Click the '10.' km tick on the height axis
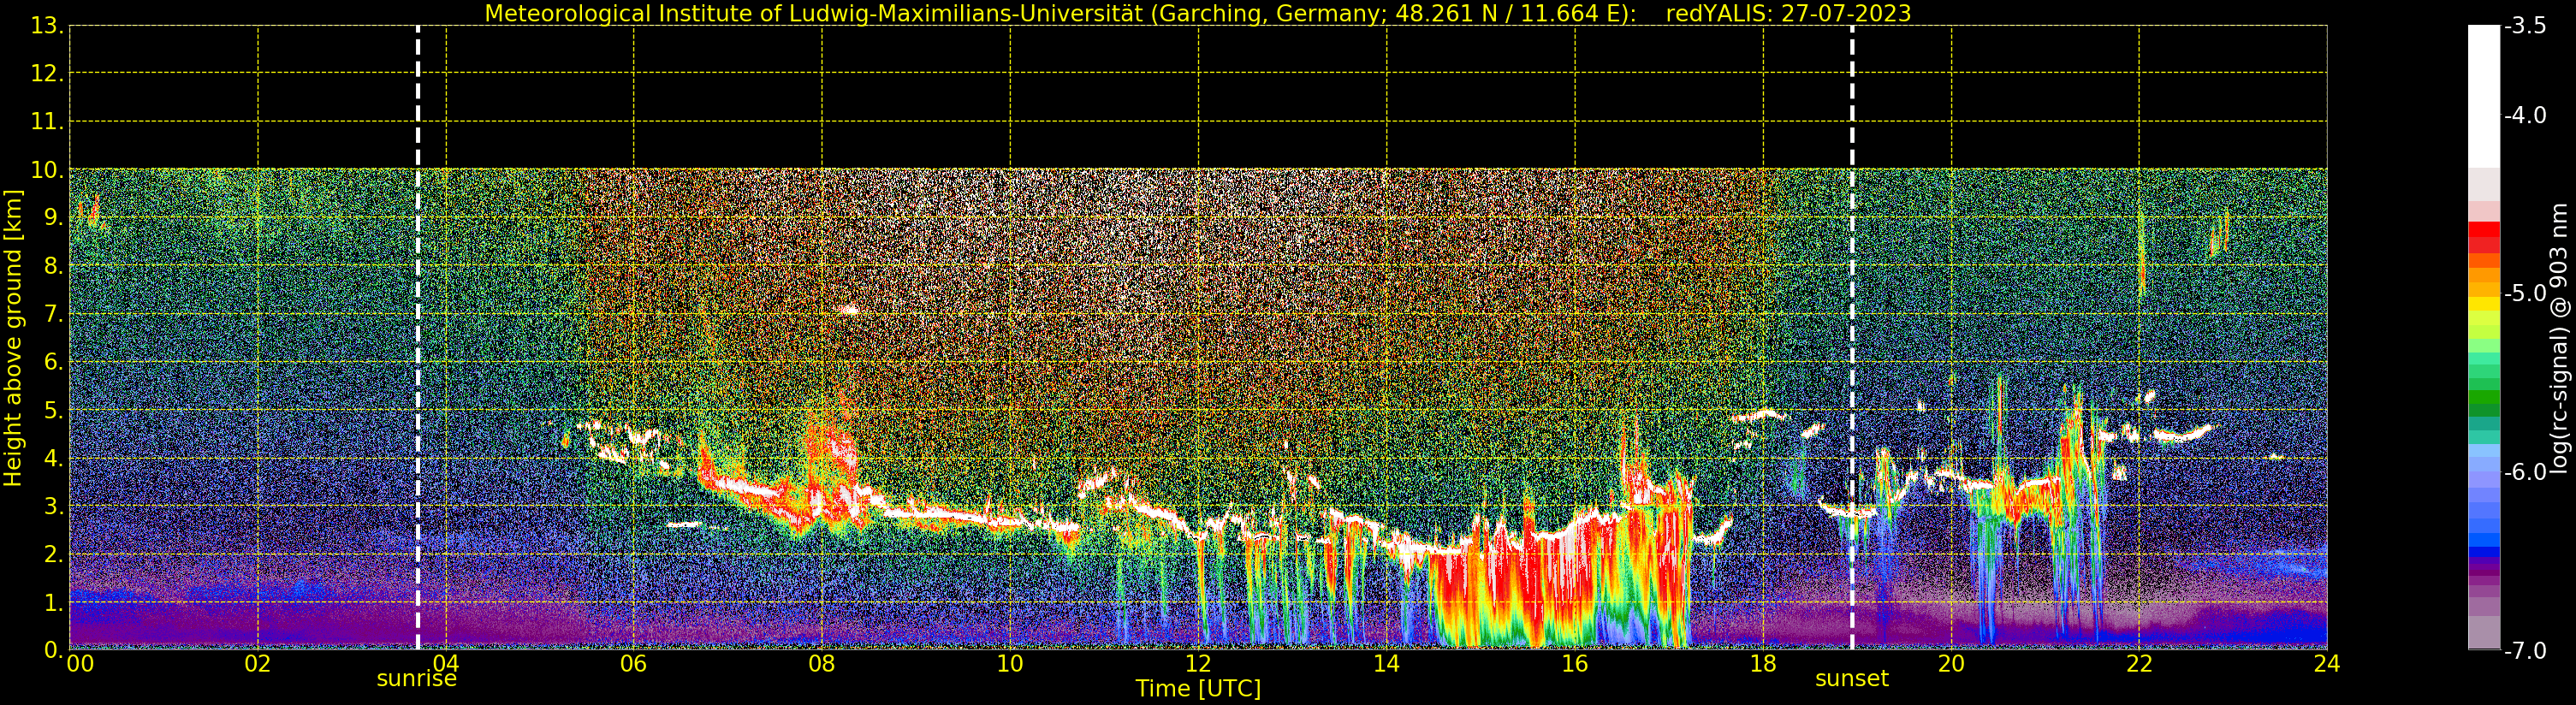This screenshot has height=705, width=2576. point(47,170)
